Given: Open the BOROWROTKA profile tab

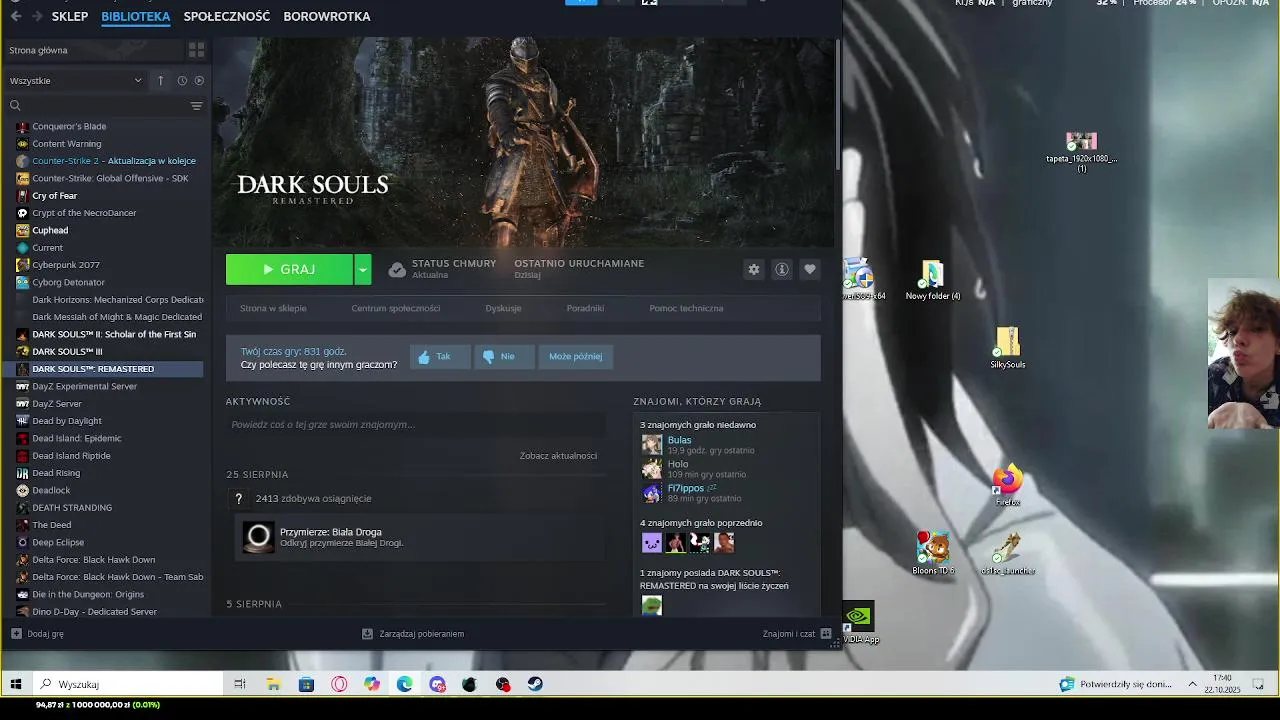Looking at the screenshot, I should pyautogui.click(x=327, y=16).
